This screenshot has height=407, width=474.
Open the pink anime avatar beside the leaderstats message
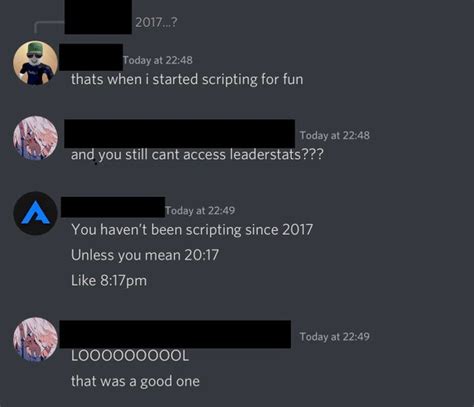pyautogui.click(x=35, y=138)
